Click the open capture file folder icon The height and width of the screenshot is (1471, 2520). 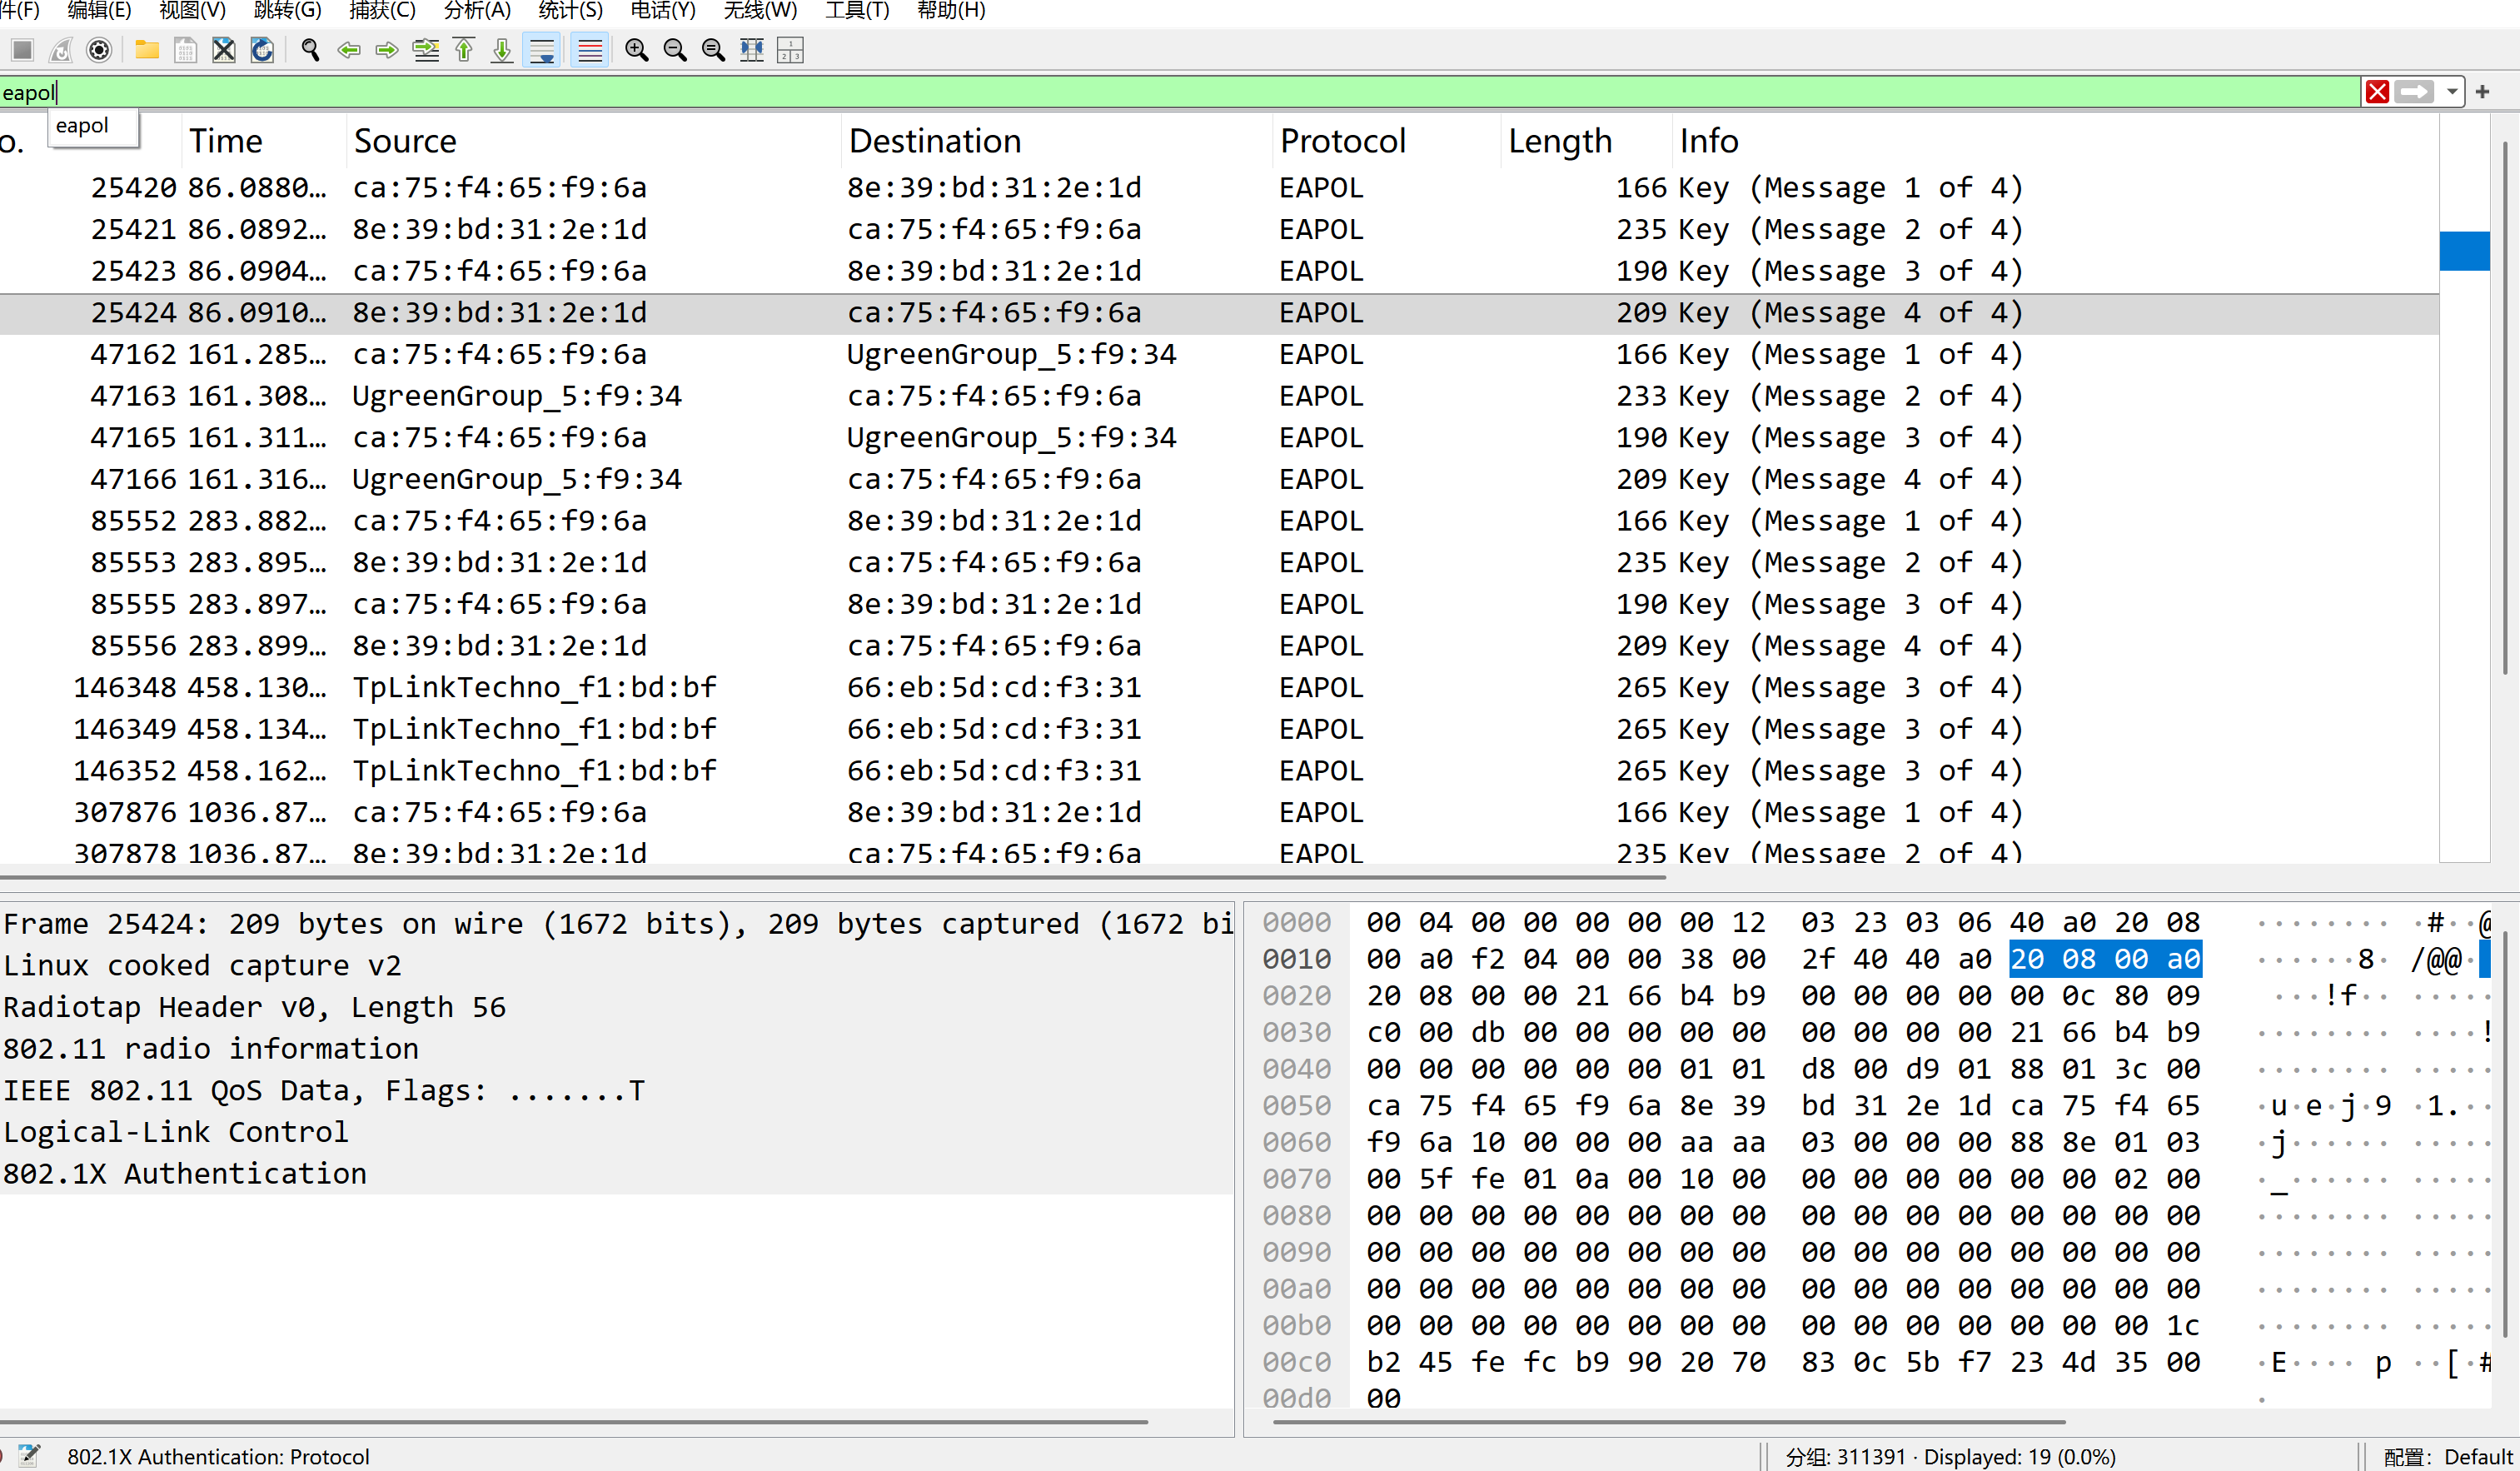pos(147,50)
